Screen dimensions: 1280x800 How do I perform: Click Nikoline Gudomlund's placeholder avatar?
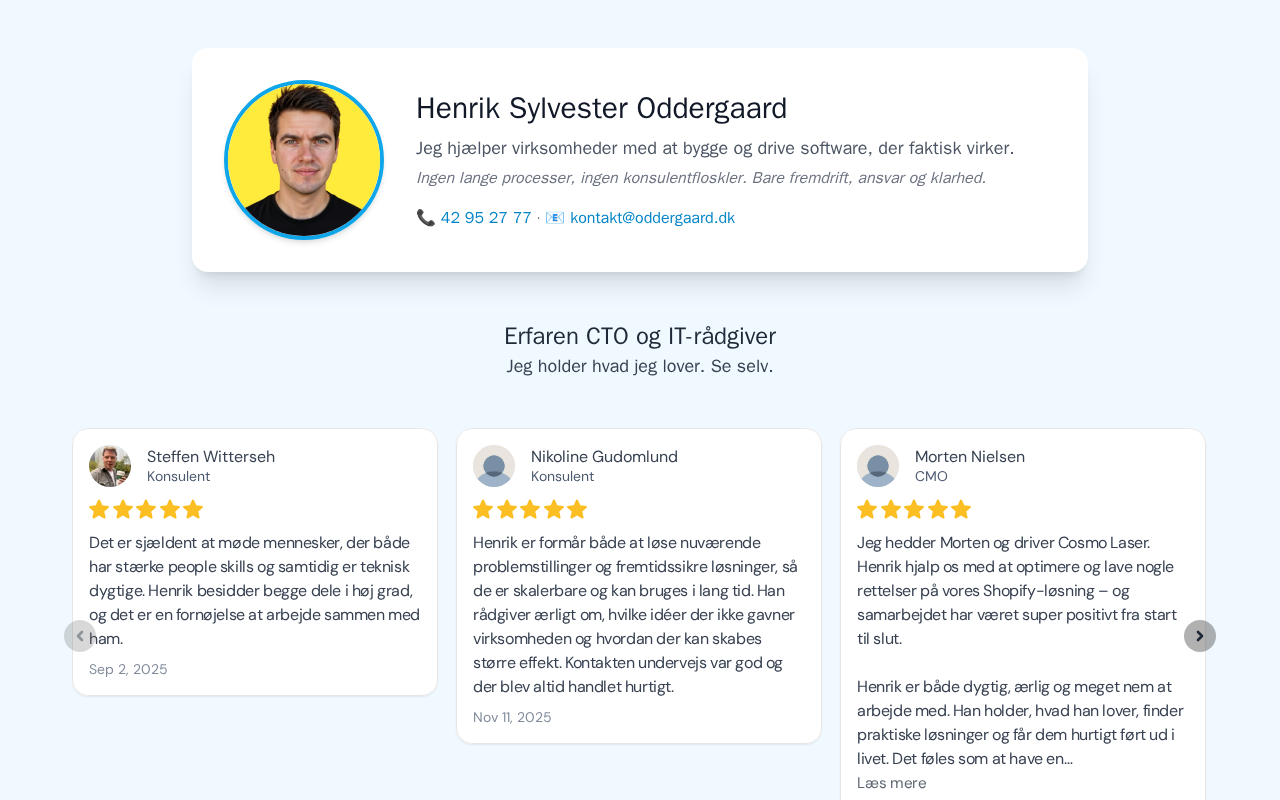[494, 466]
